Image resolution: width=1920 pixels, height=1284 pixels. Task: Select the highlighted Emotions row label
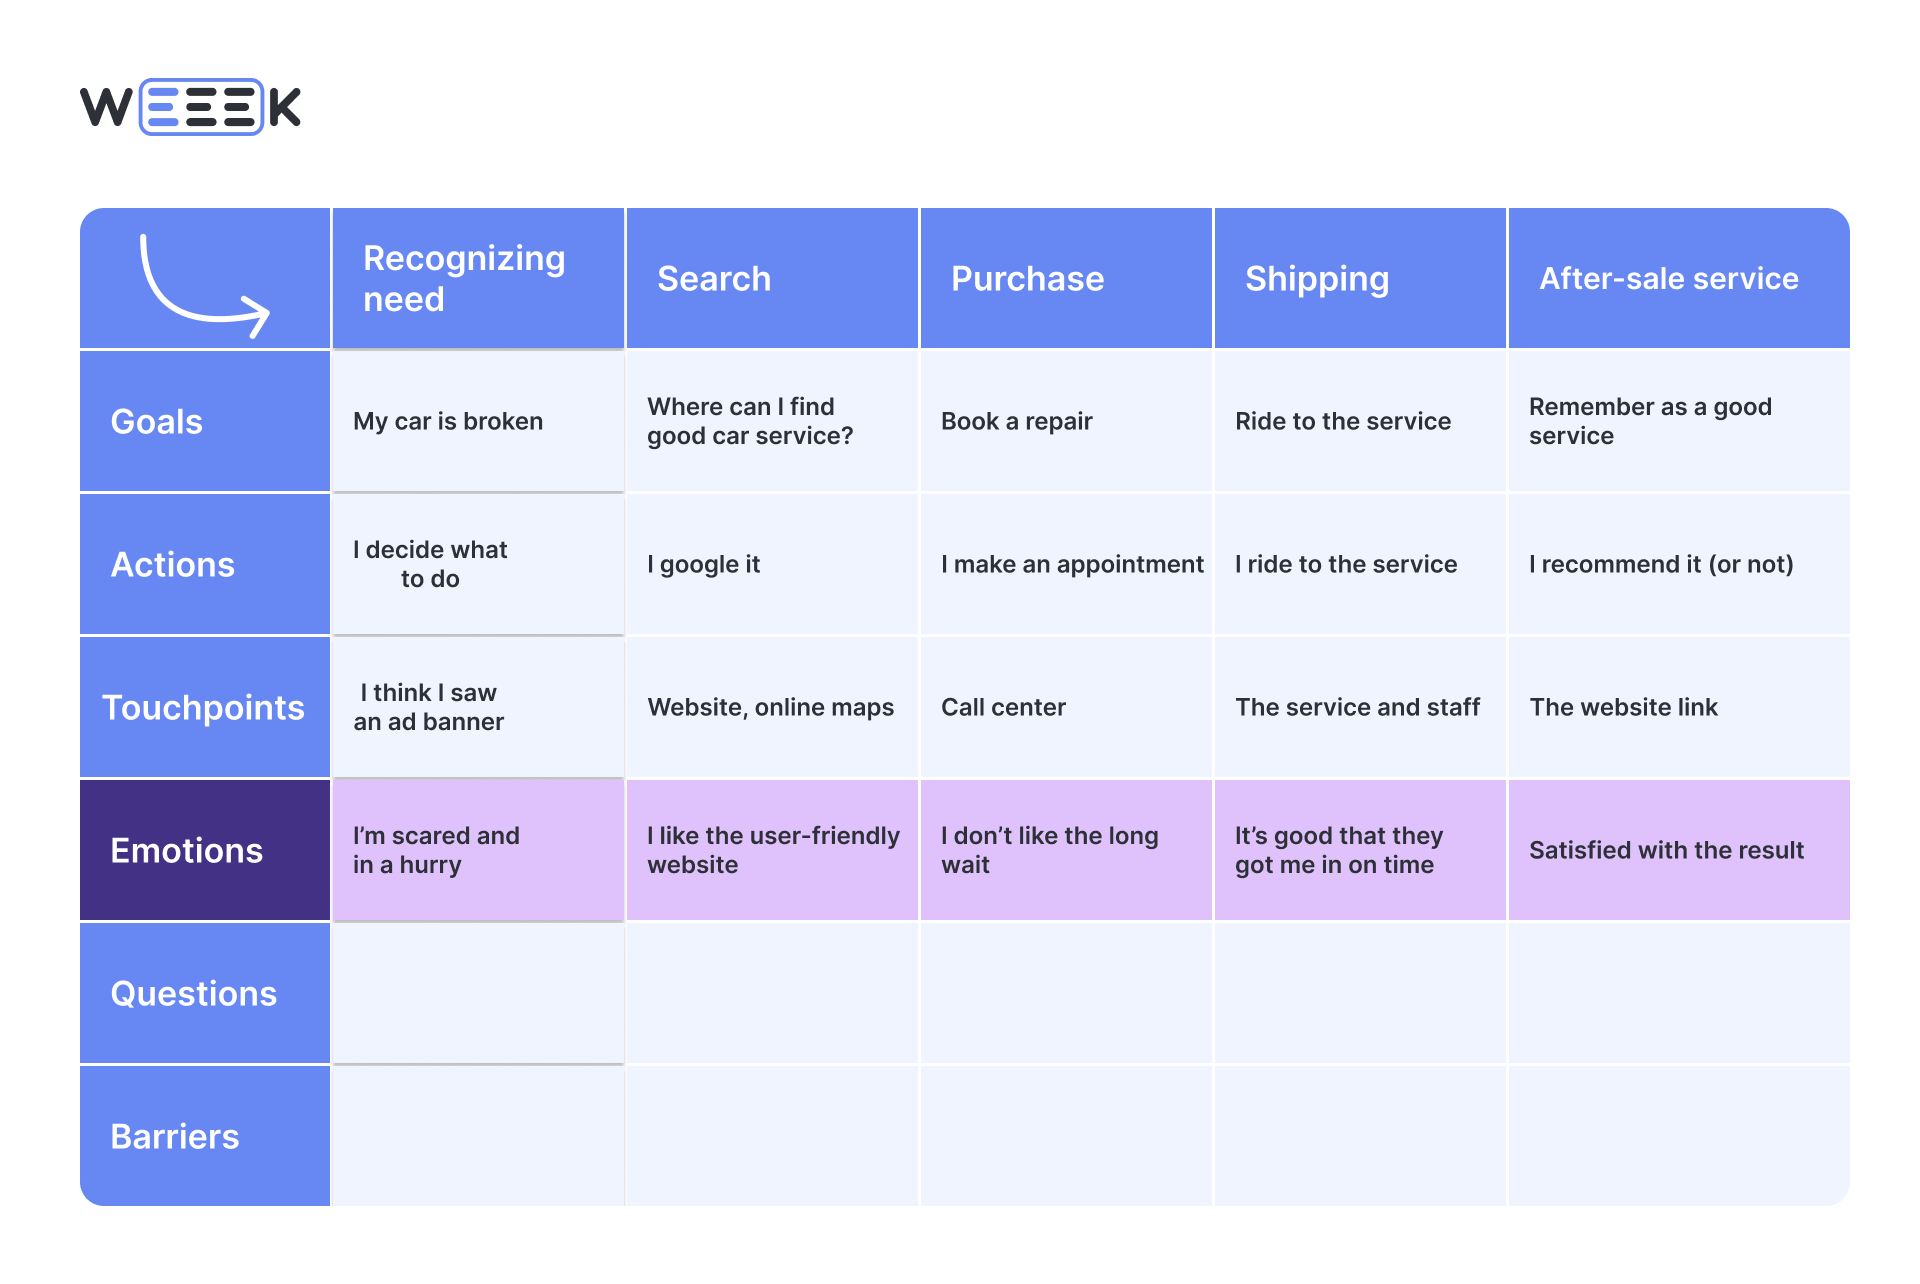(x=187, y=851)
